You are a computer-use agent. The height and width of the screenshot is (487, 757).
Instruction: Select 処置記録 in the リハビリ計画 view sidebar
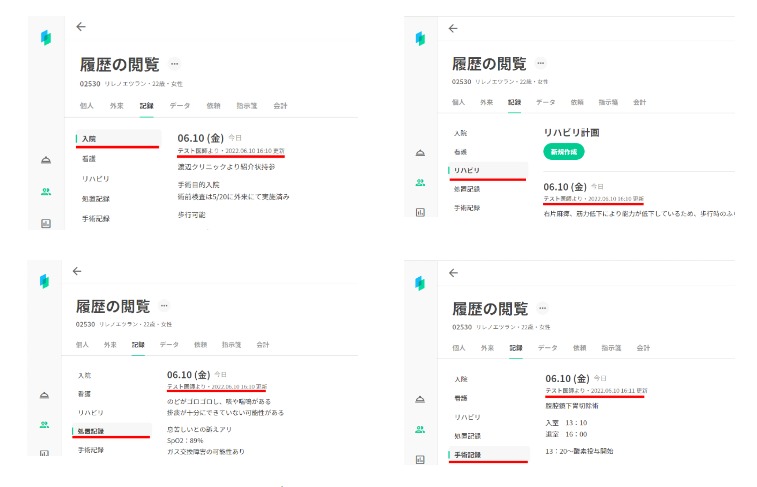click(x=466, y=189)
